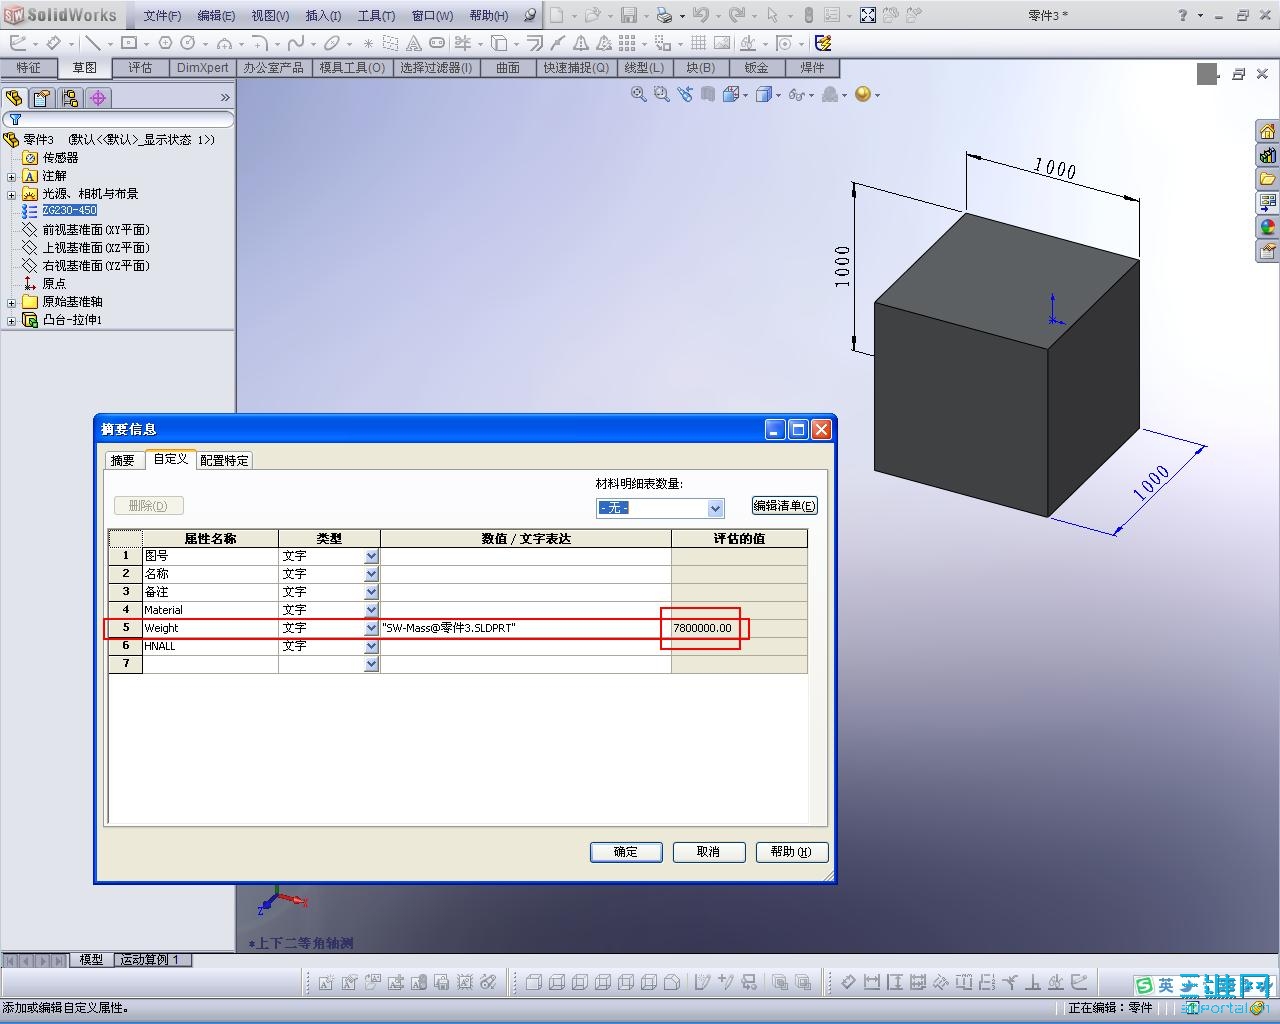The width and height of the screenshot is (1280, 1024).
Task: Expand the 原始基准轴 folder node
Action: (11, 302)
